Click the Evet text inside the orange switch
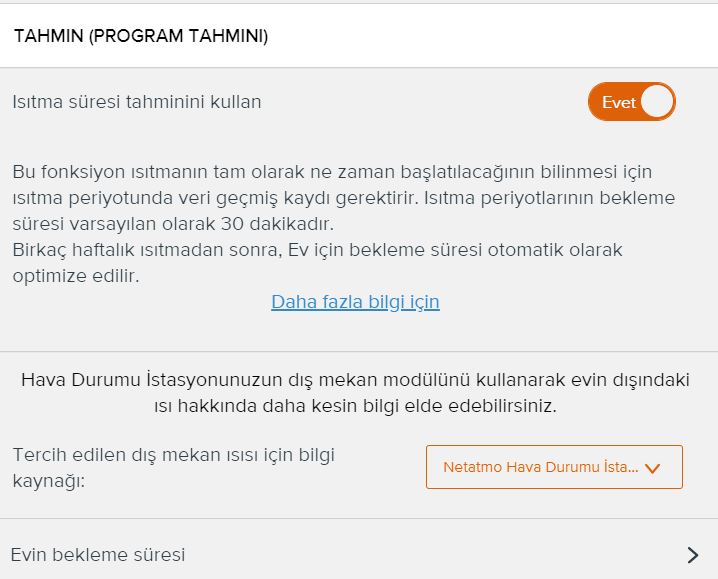The width and height of the screenshot is (718, 579). pyautogui.click(x=619, y=102)
